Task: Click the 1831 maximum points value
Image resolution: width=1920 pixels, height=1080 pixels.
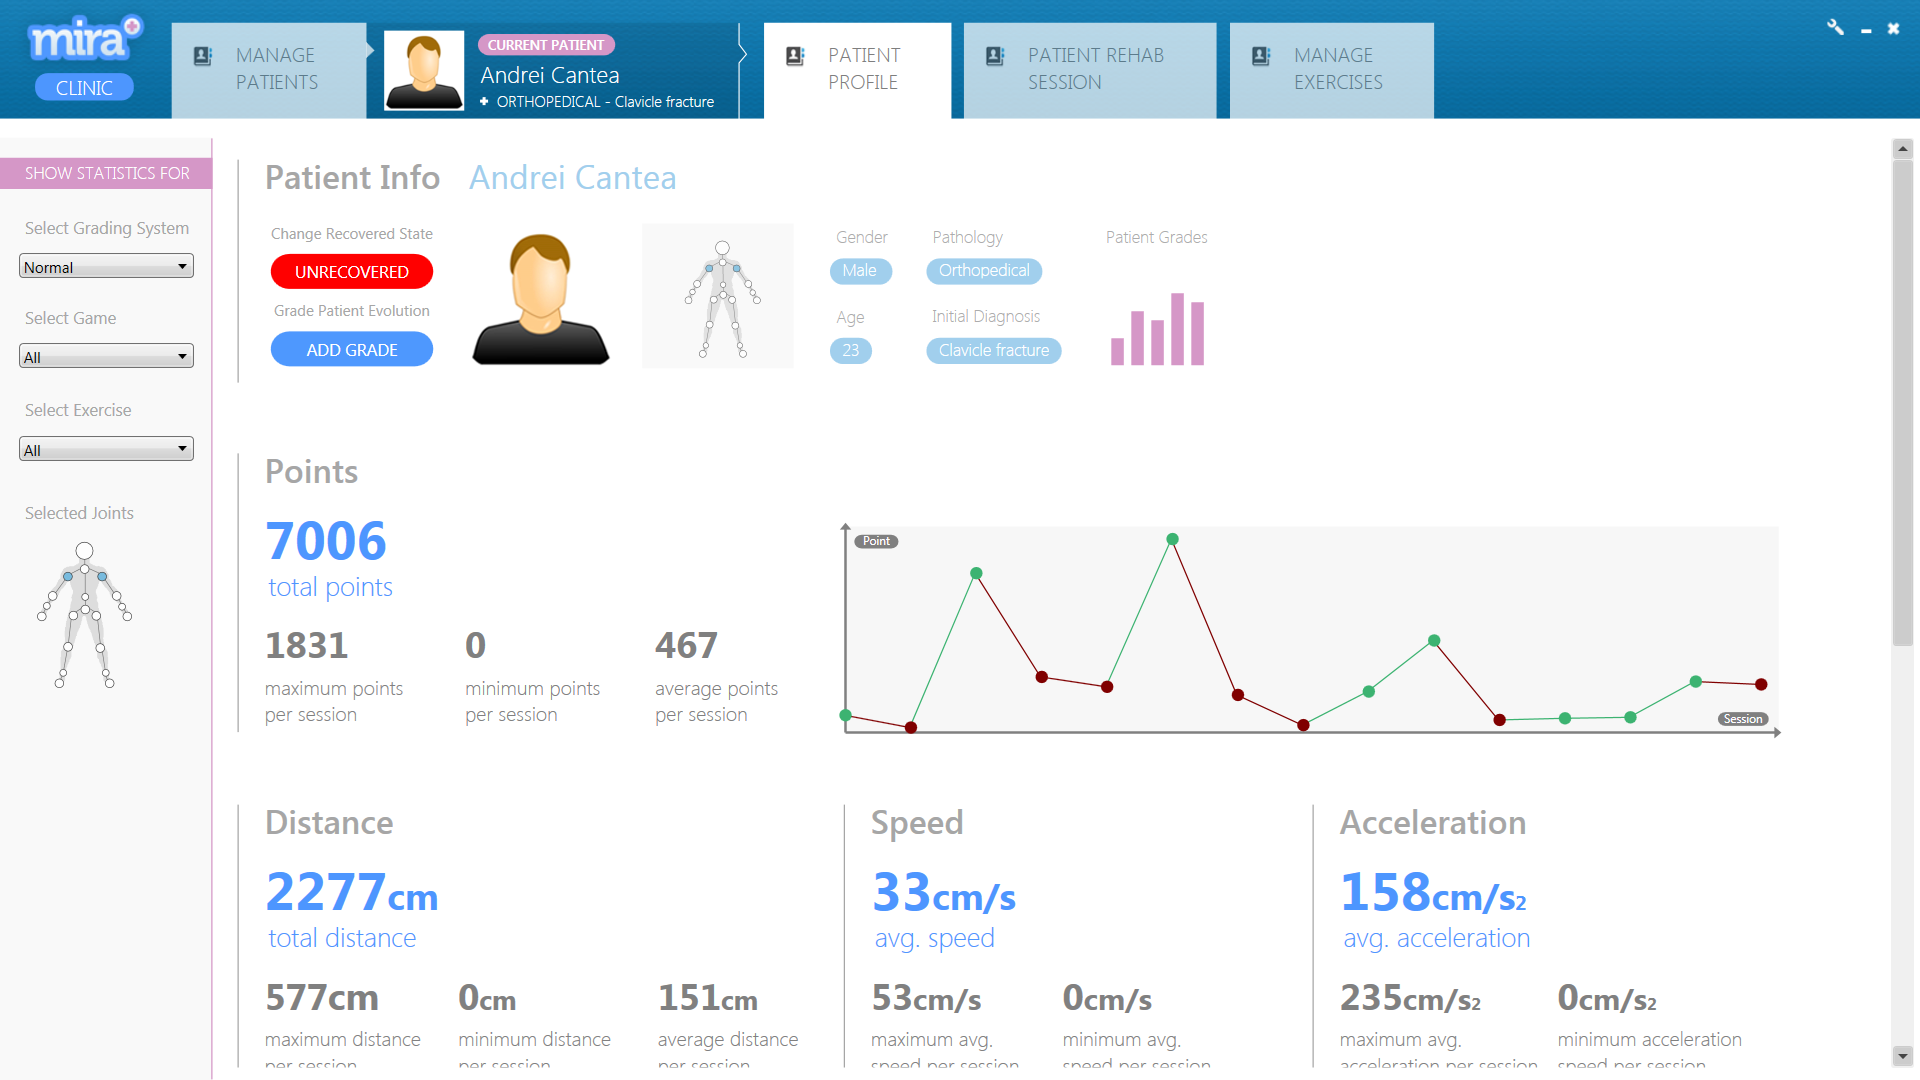Action: coord(307,646)
